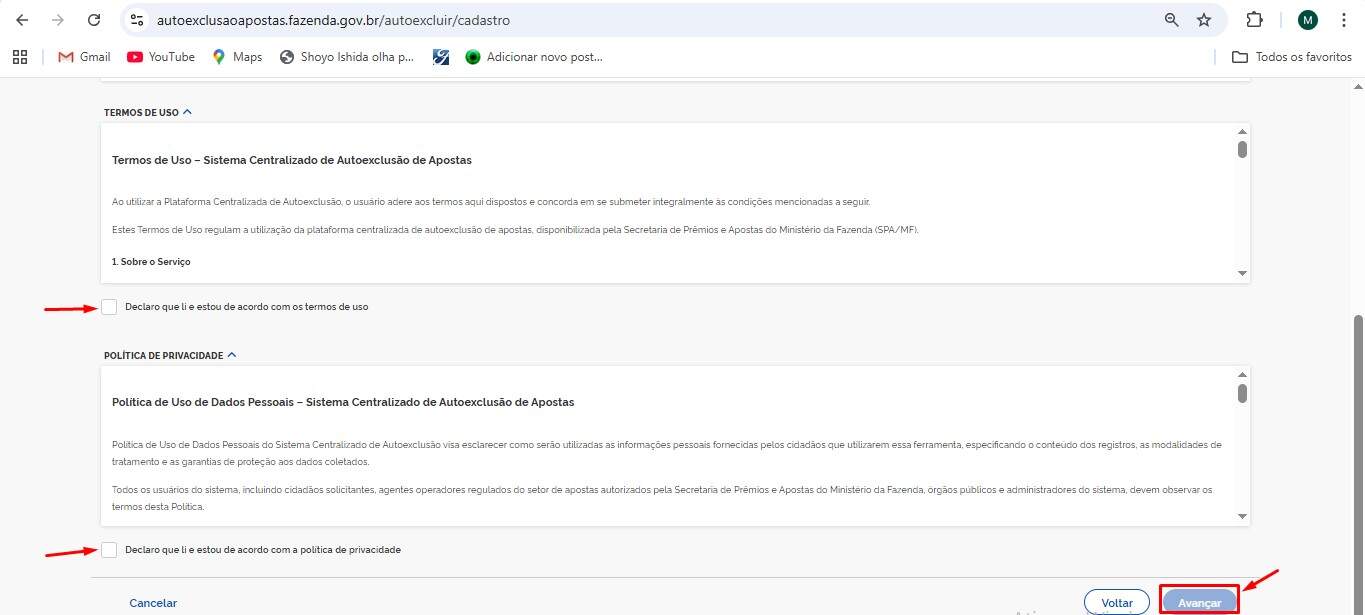Open Gmail from the bookmarks bar
Screen dimensions: 1365x615
click(82, 57)
